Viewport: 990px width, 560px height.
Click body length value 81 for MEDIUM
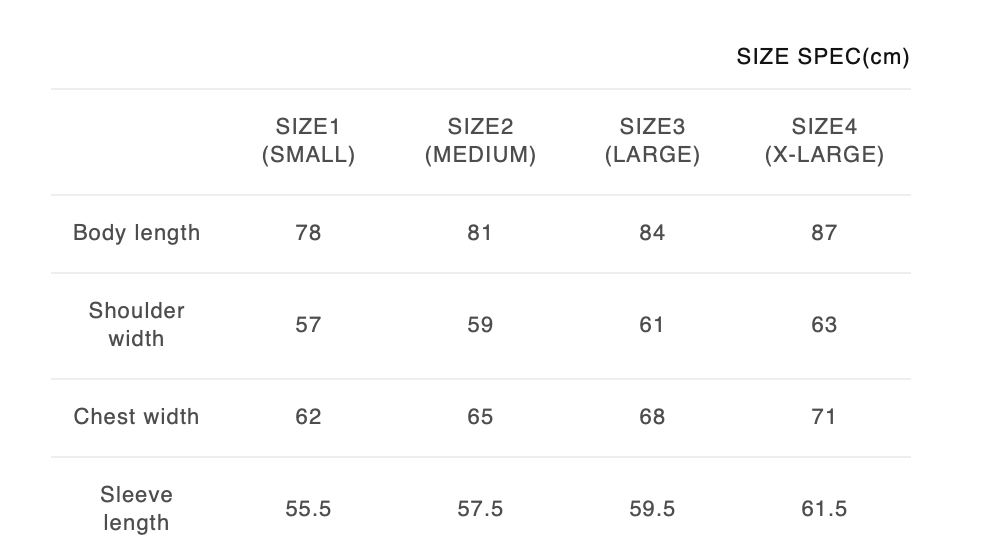pos(480,233)
